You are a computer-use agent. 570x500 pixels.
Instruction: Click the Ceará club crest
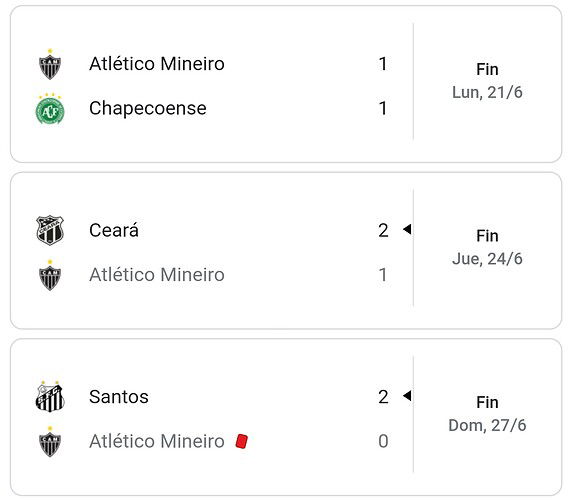[x=50, y=230]
